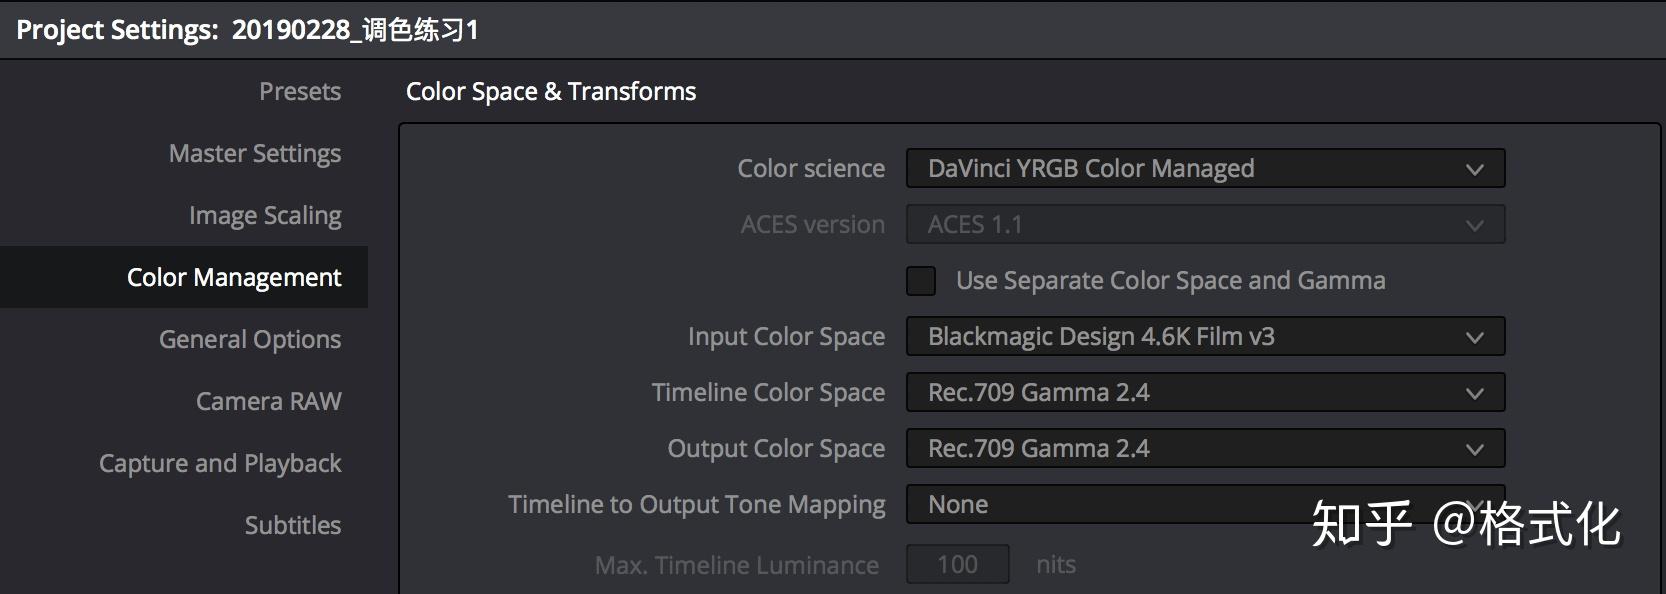
Task: Click the ACES version dropdown
Action: pyautogui.click(x=1204, y=225)
